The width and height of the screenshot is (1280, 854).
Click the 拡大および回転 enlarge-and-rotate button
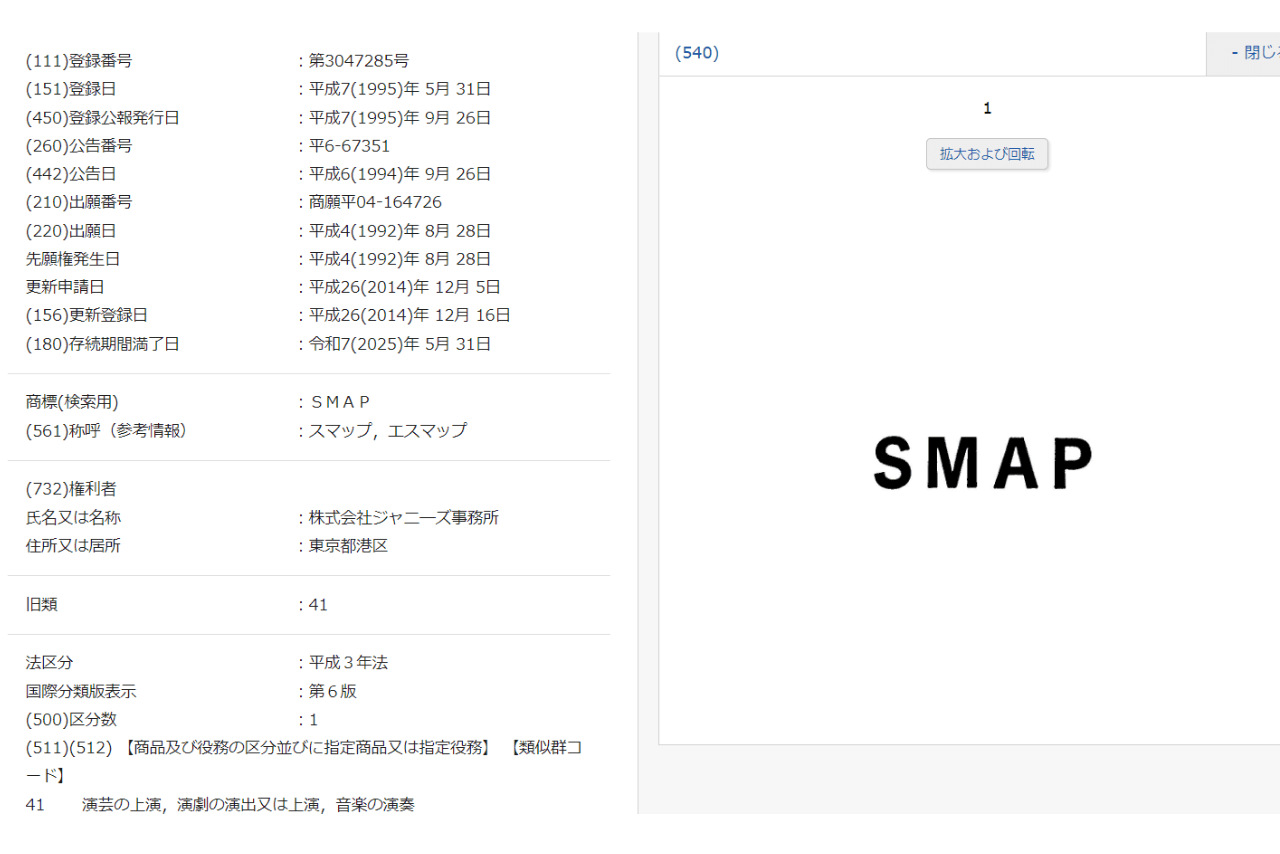987,153
